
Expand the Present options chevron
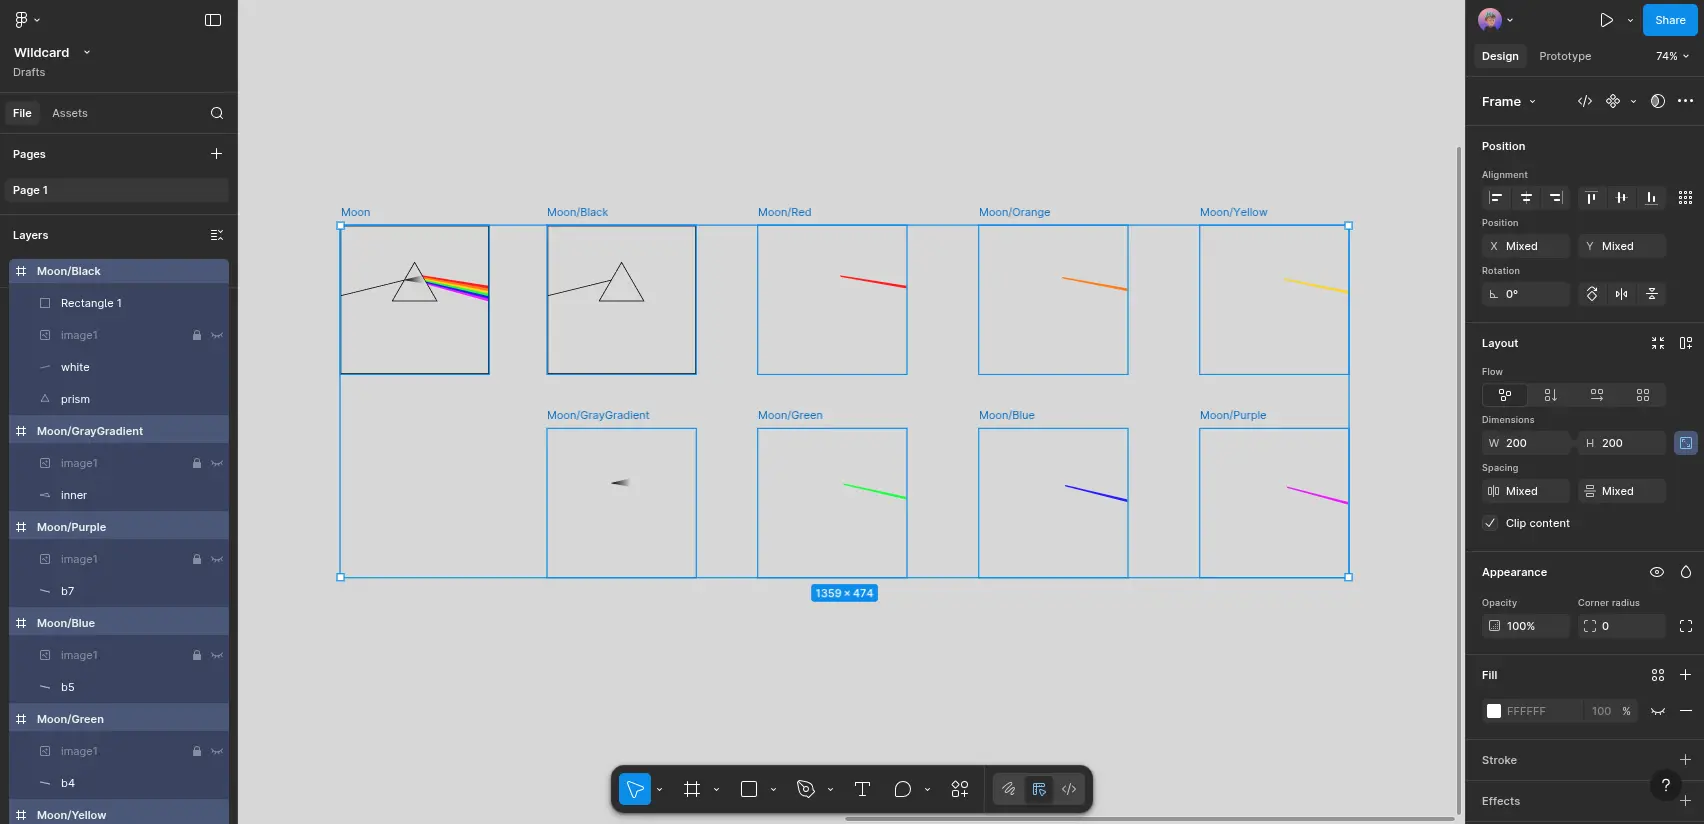tap(1630, 20)
